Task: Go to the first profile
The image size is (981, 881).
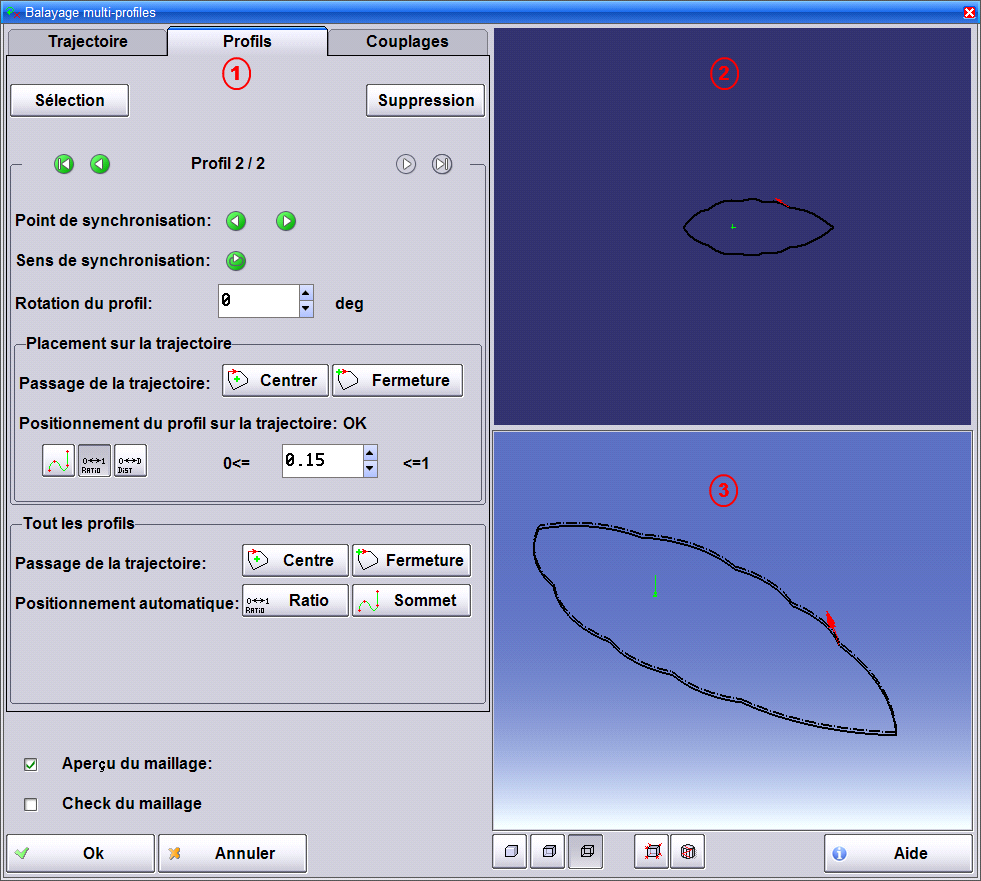Action: (64, 164)
